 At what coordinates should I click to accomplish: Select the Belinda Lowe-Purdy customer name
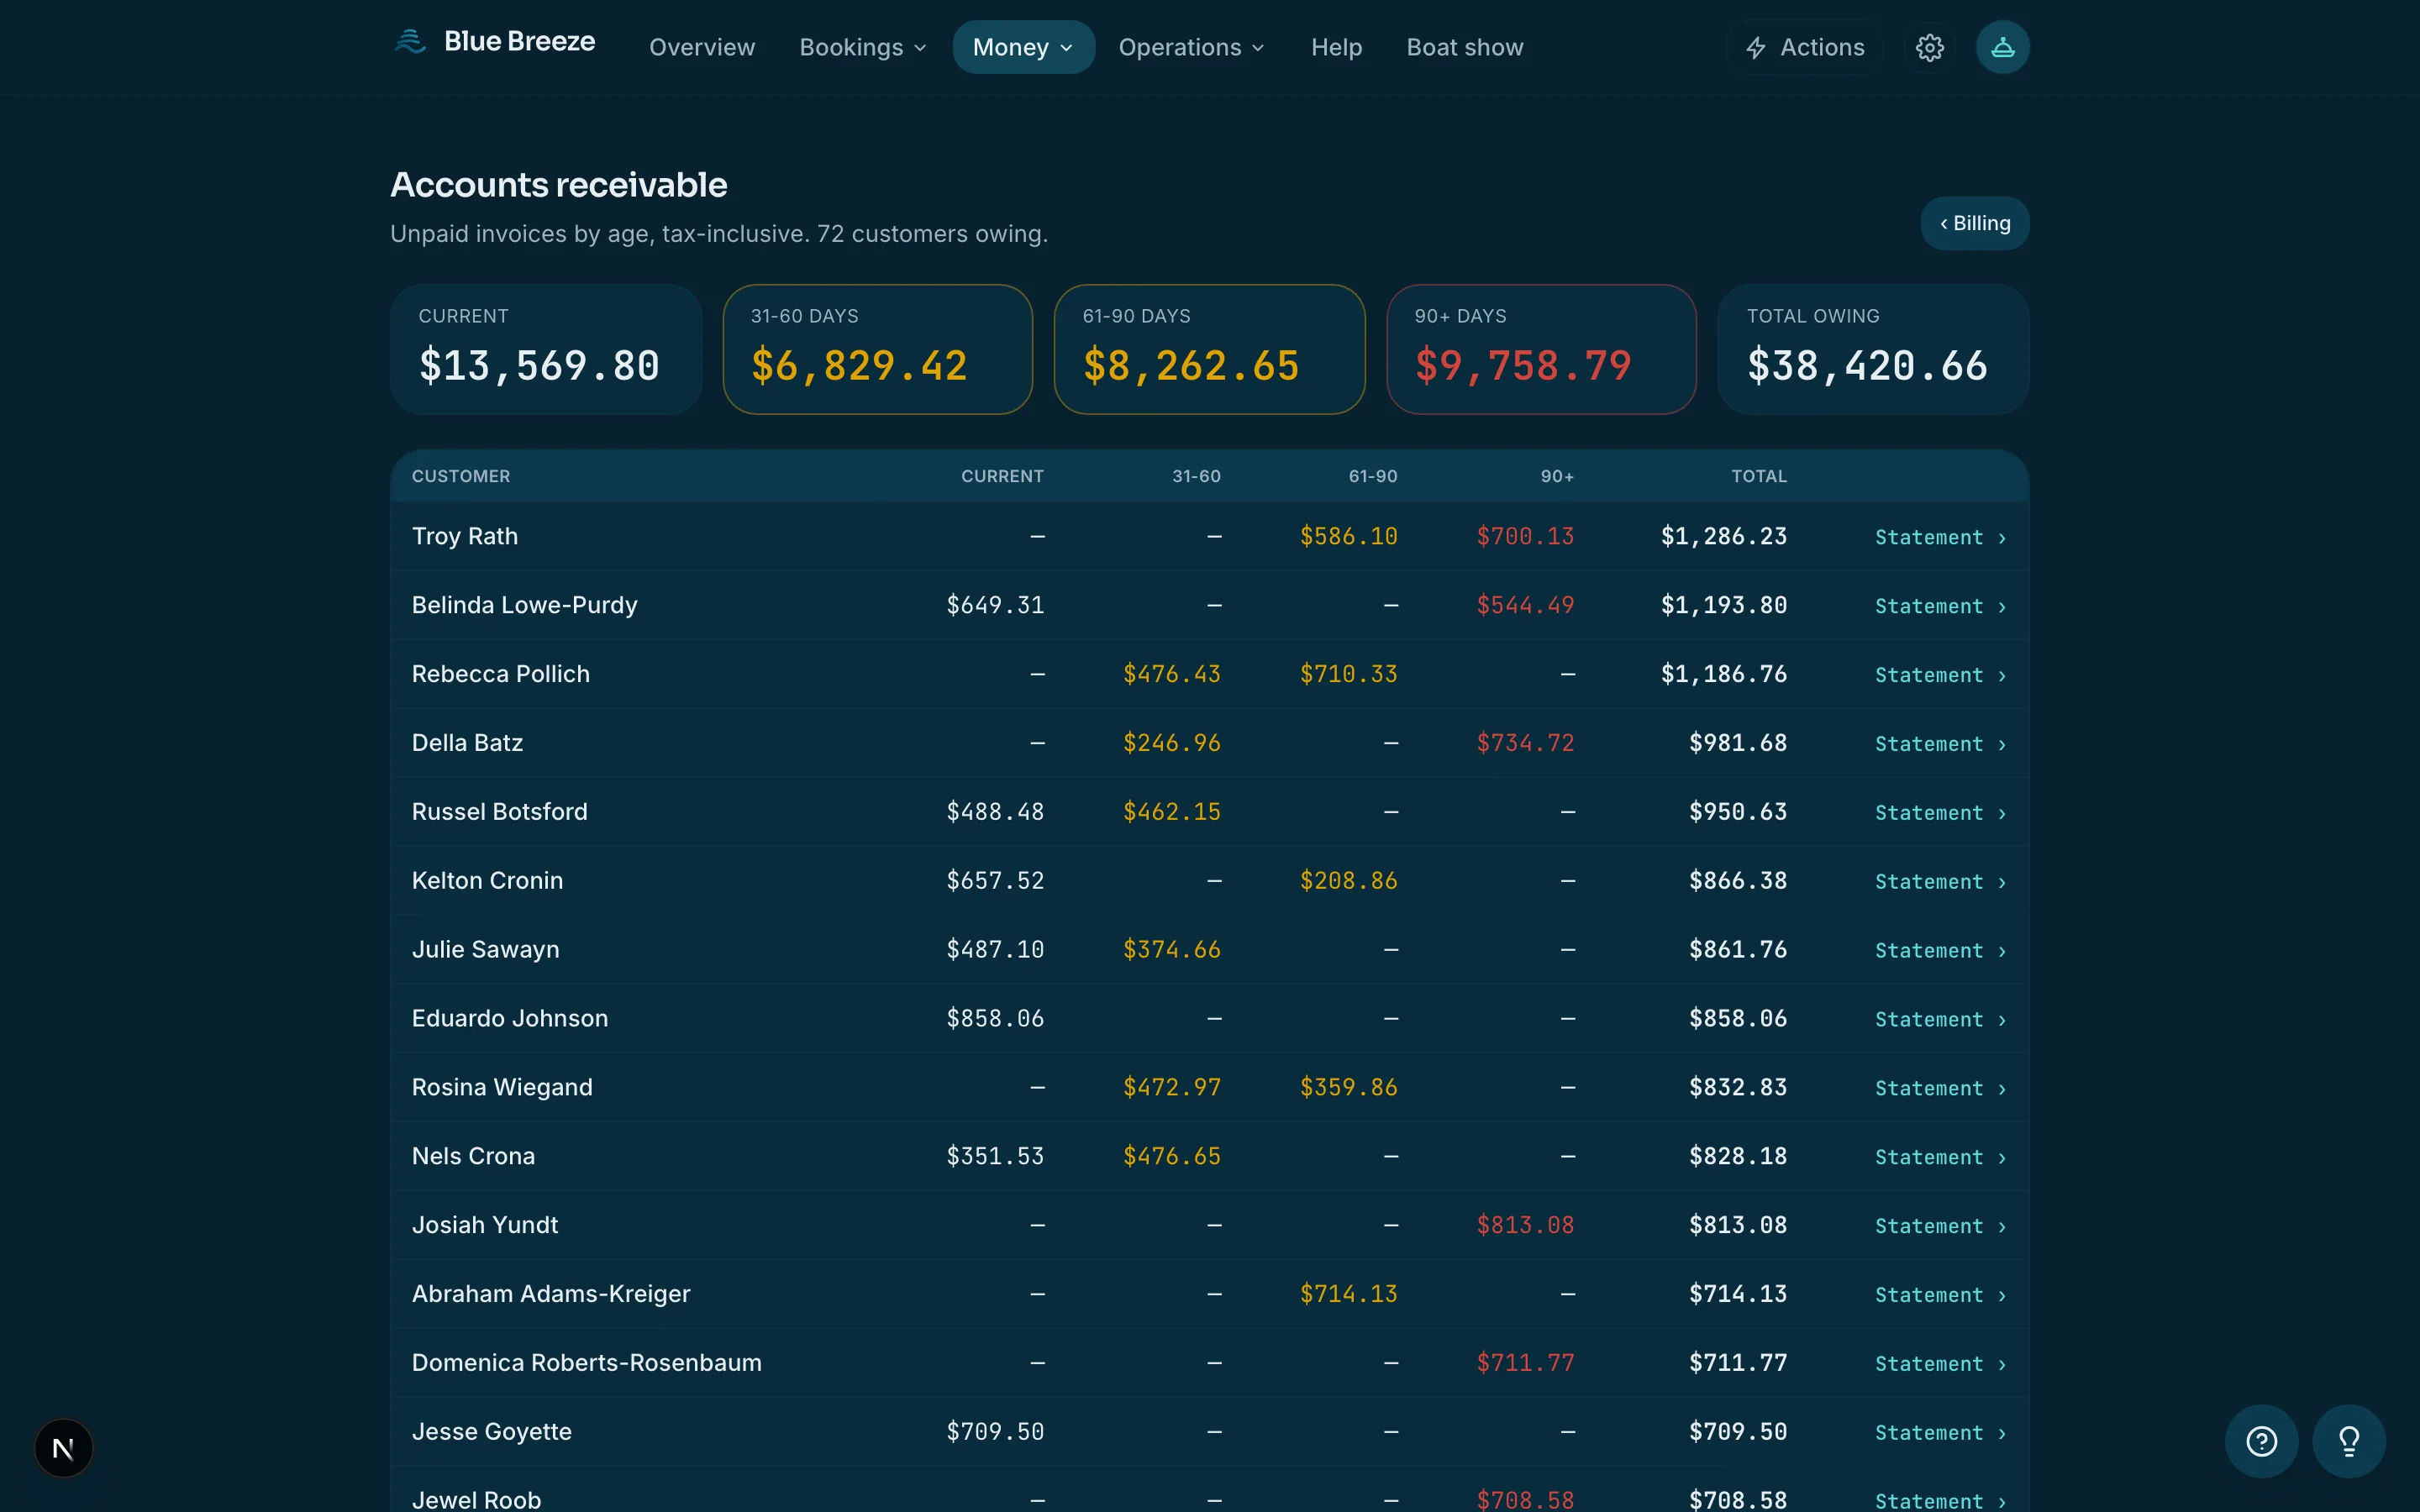tap(525, 605)
